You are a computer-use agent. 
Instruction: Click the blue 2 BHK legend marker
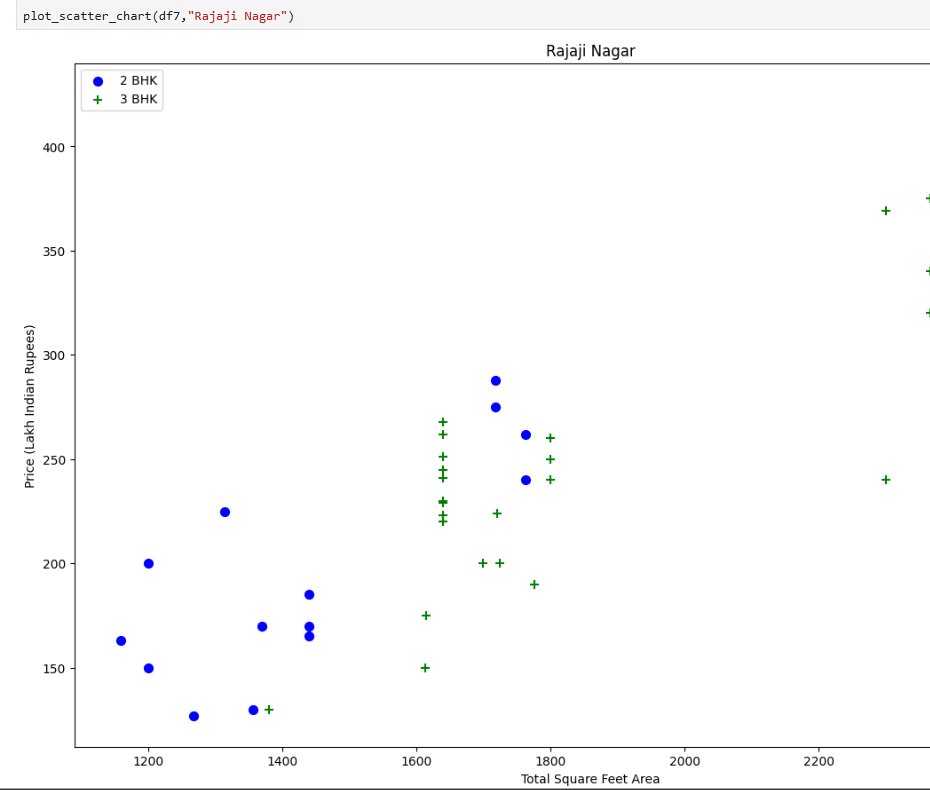(x=97, y=80)
